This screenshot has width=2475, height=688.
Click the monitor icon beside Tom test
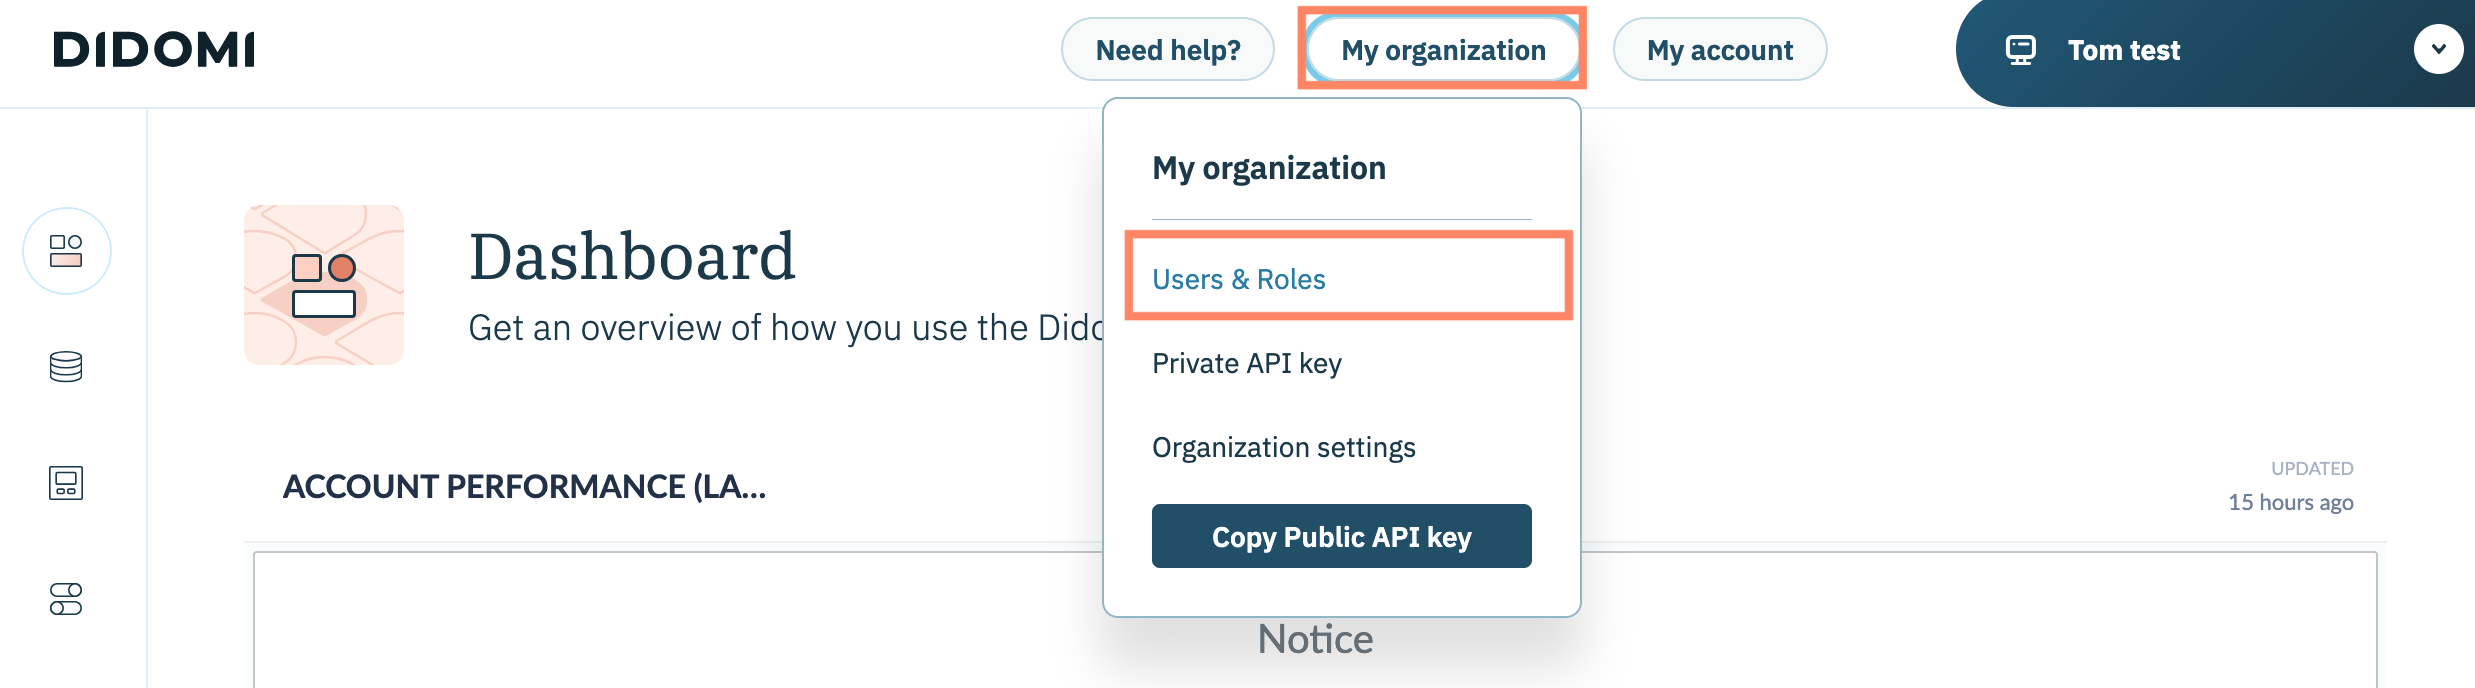pyautogui.click(x=2020, y=50)
